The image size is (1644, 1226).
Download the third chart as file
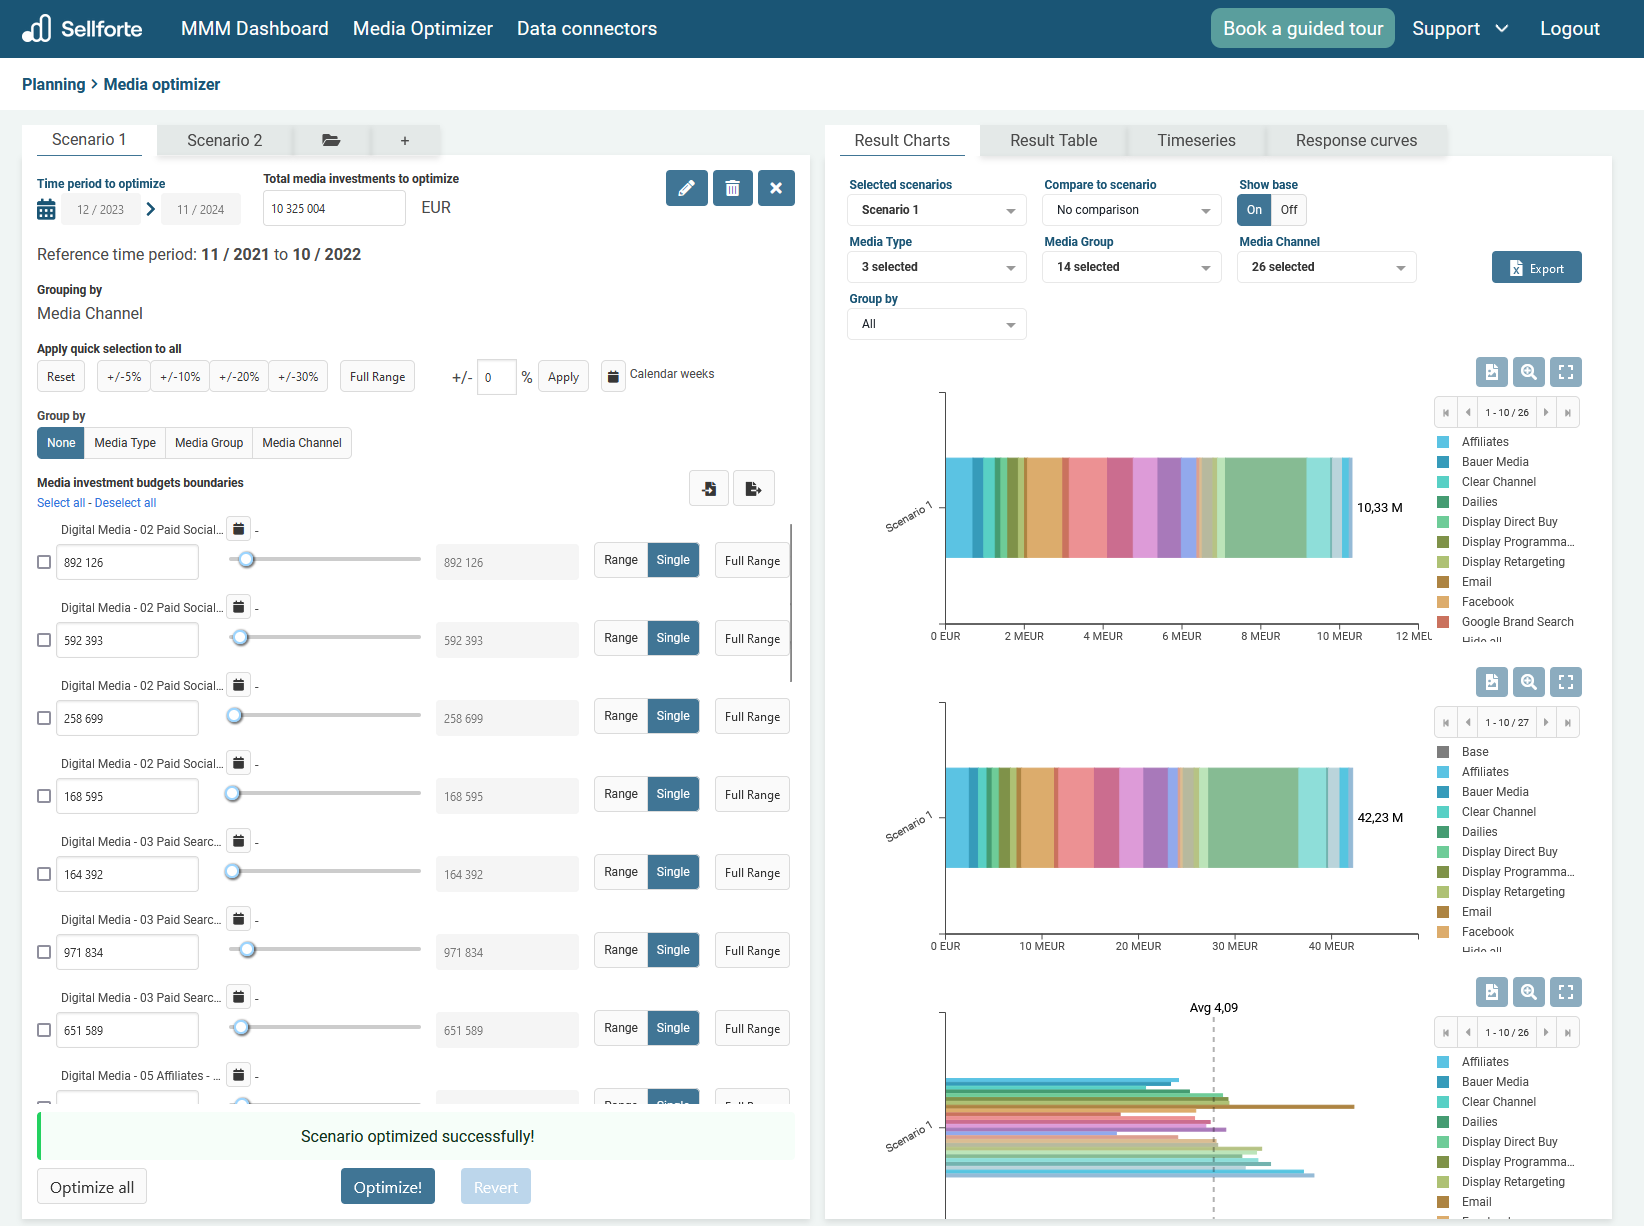1491,992
